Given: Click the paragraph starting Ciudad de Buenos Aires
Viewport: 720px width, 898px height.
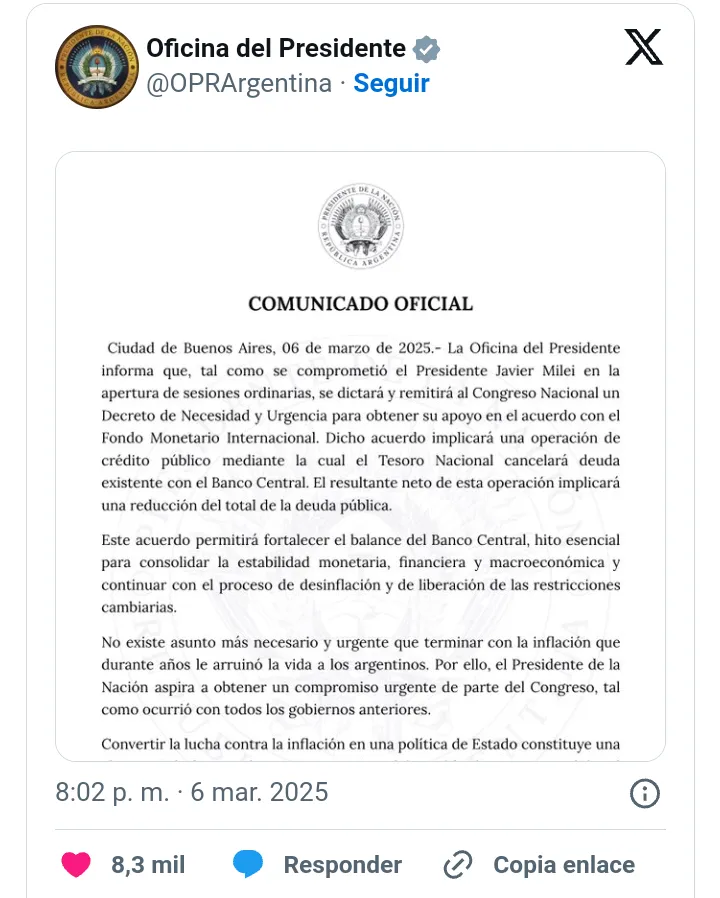Looking at the screenshot, I should 360,426.
